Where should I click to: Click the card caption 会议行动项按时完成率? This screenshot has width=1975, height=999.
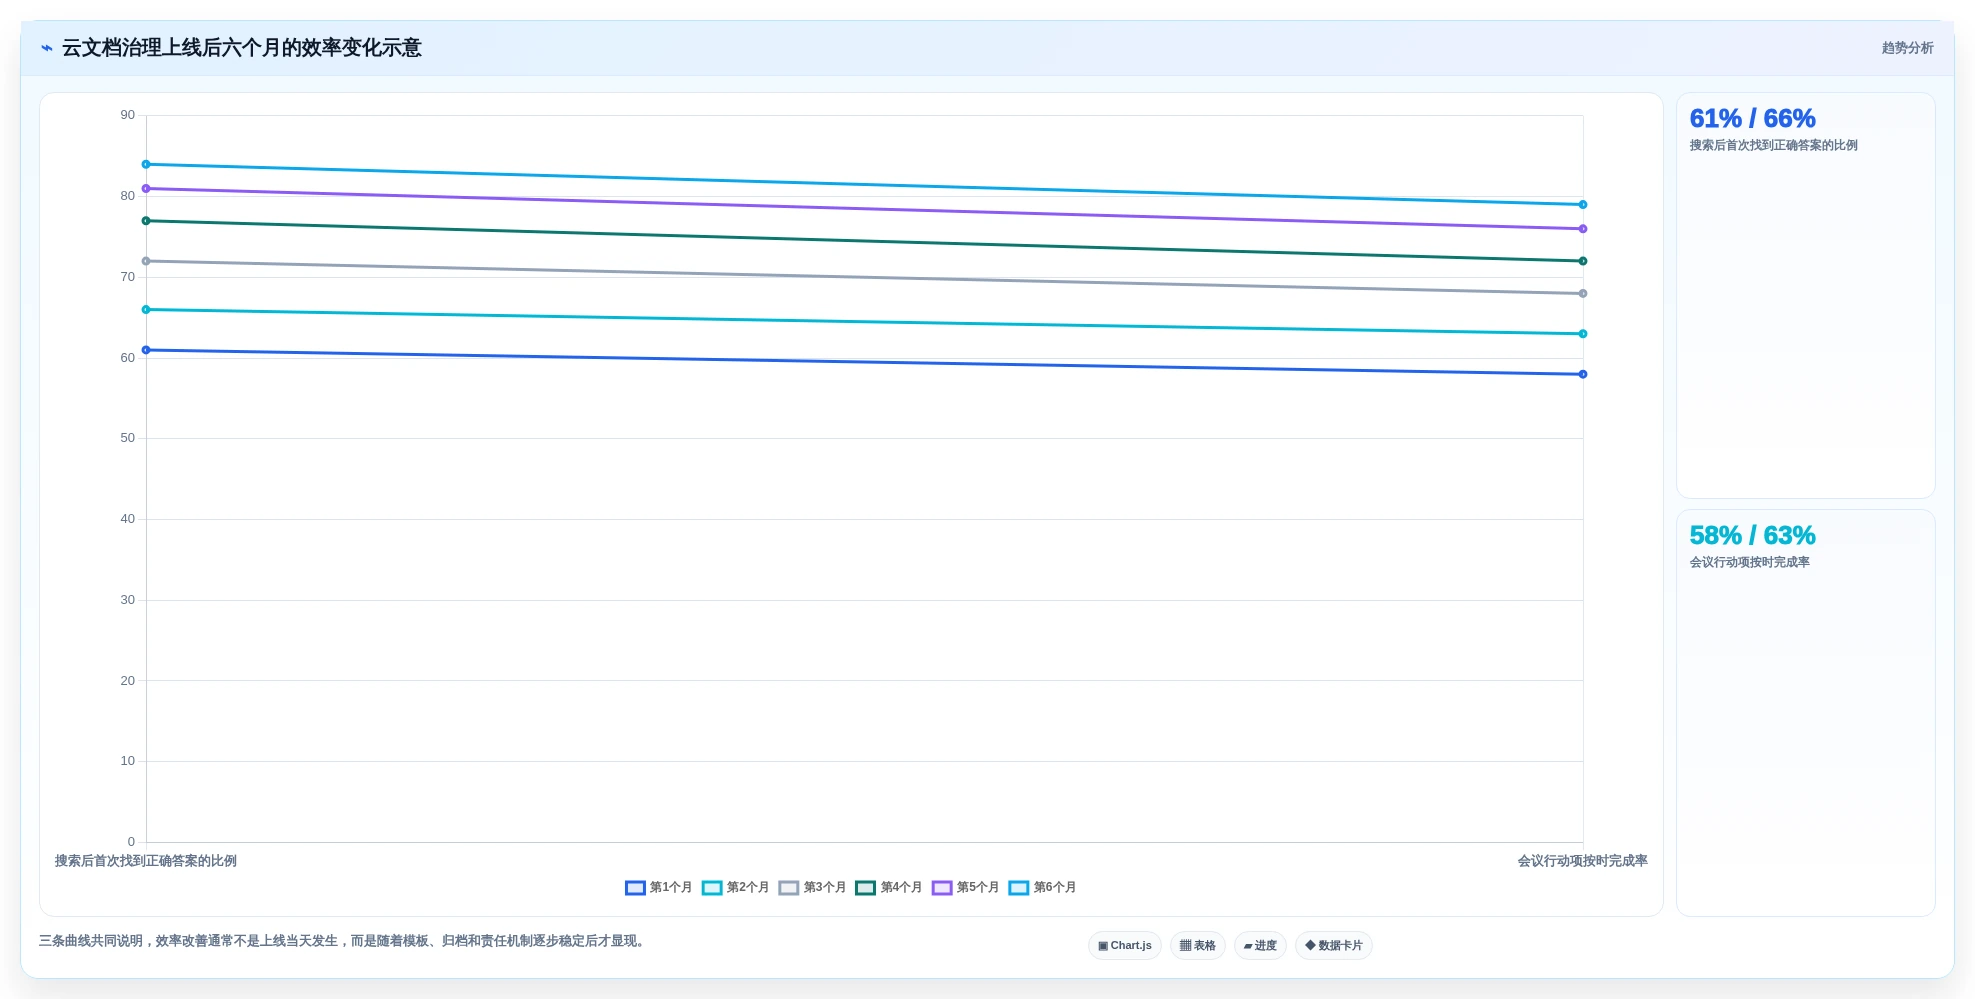(x=1749, y=563)
